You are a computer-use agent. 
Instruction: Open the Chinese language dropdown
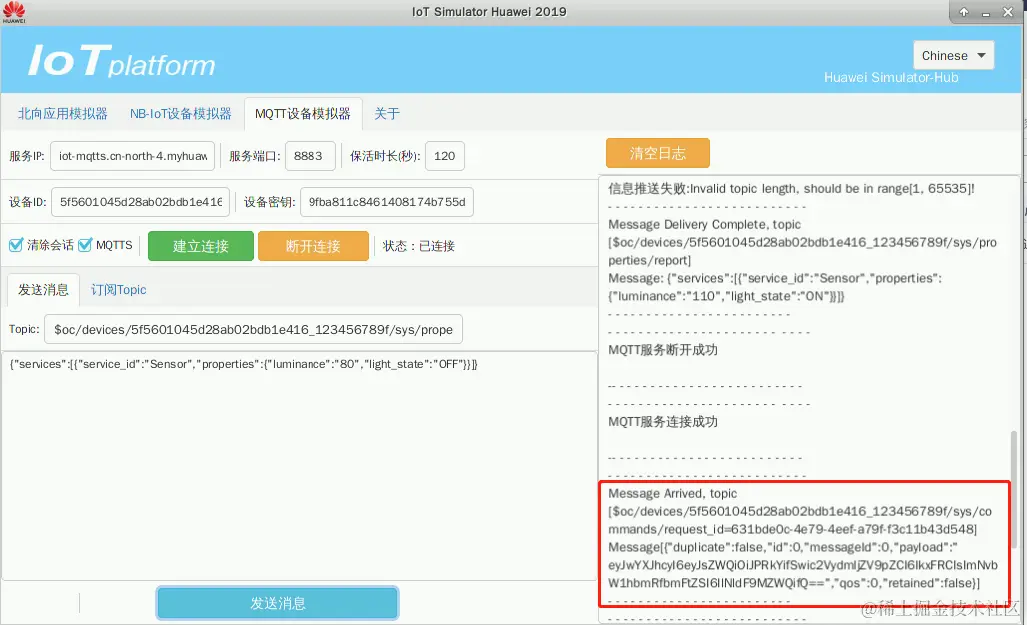(954, 56)
